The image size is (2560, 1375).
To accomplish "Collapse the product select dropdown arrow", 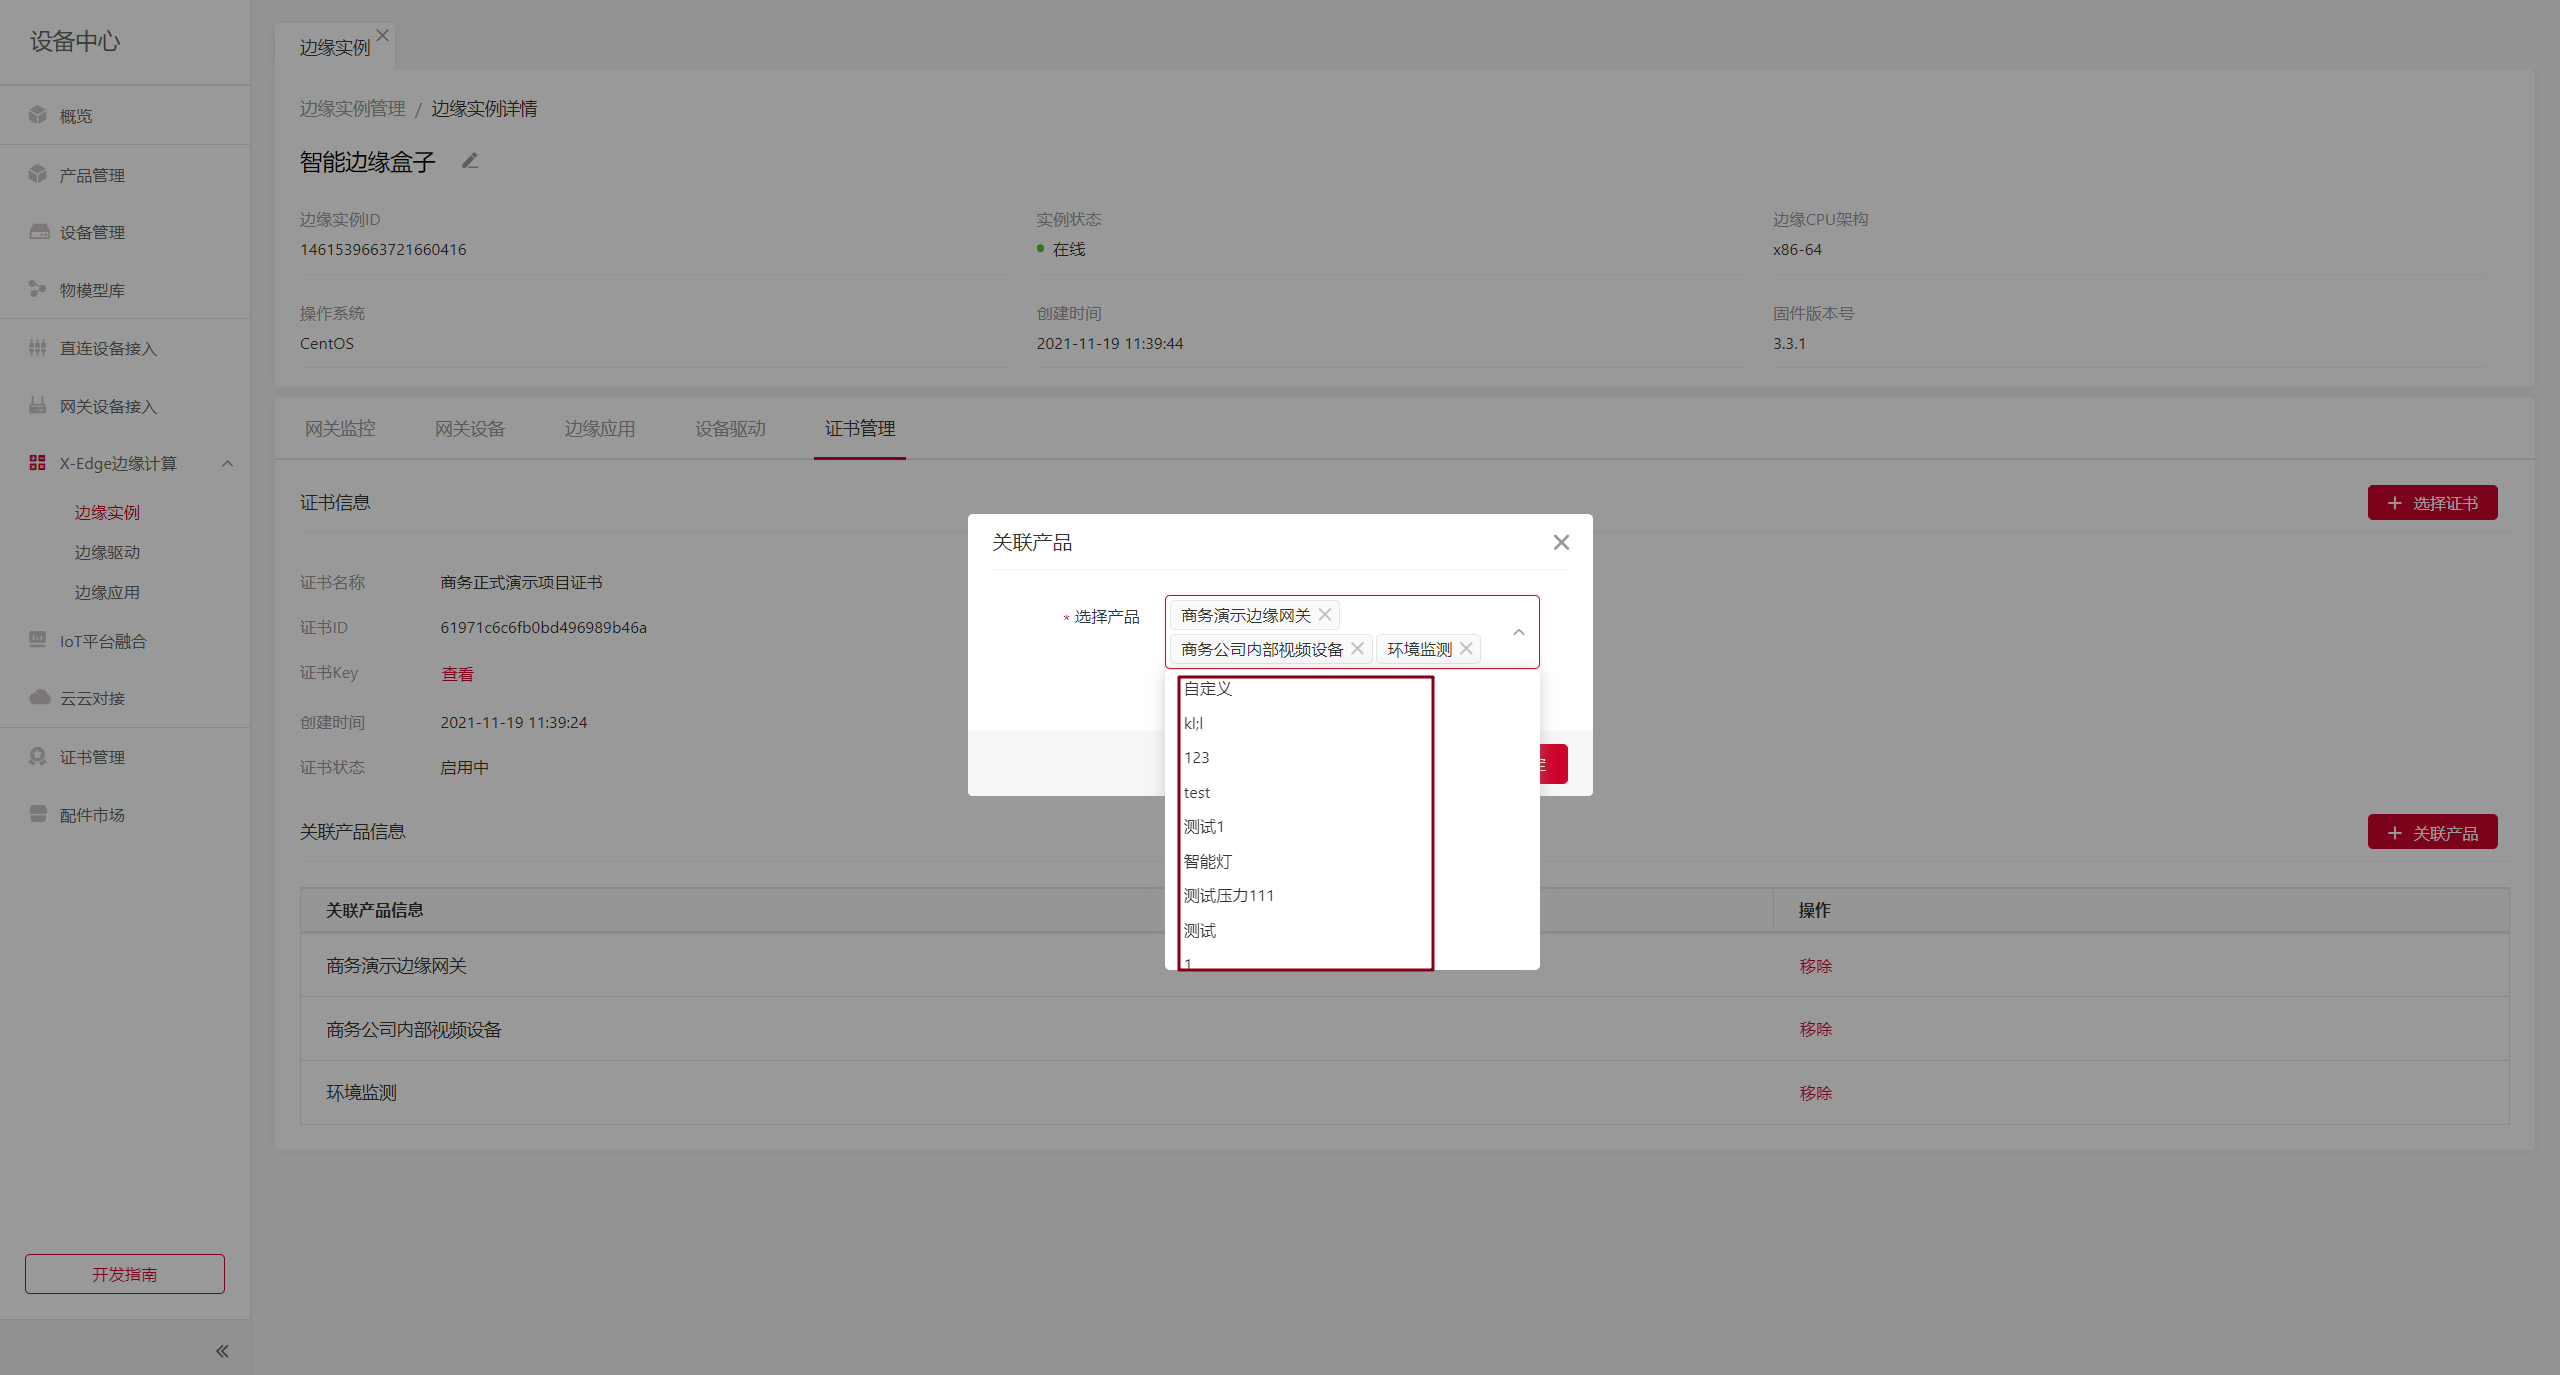I will pos(1518,632).
